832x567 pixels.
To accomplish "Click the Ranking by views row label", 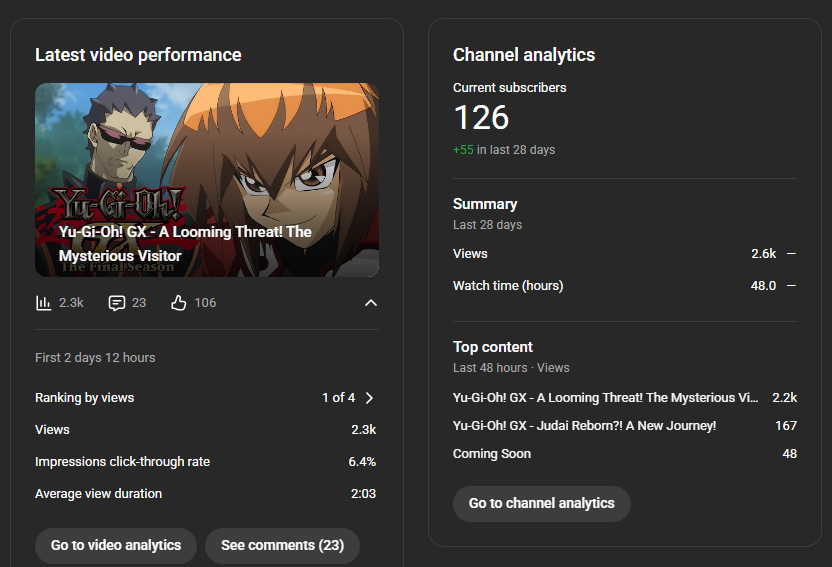I will (x=84, y=398).
